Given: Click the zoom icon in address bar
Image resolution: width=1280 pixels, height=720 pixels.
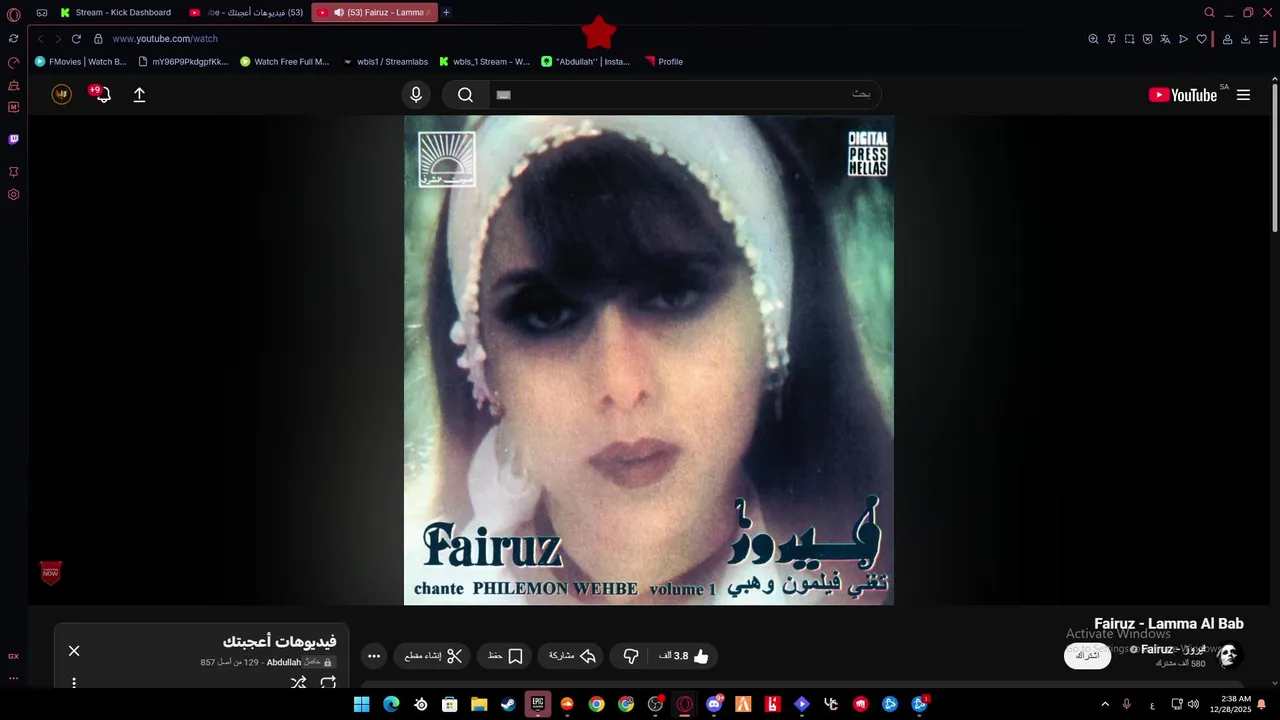Looking at the screenshot, I should [x=1093, y=39].
